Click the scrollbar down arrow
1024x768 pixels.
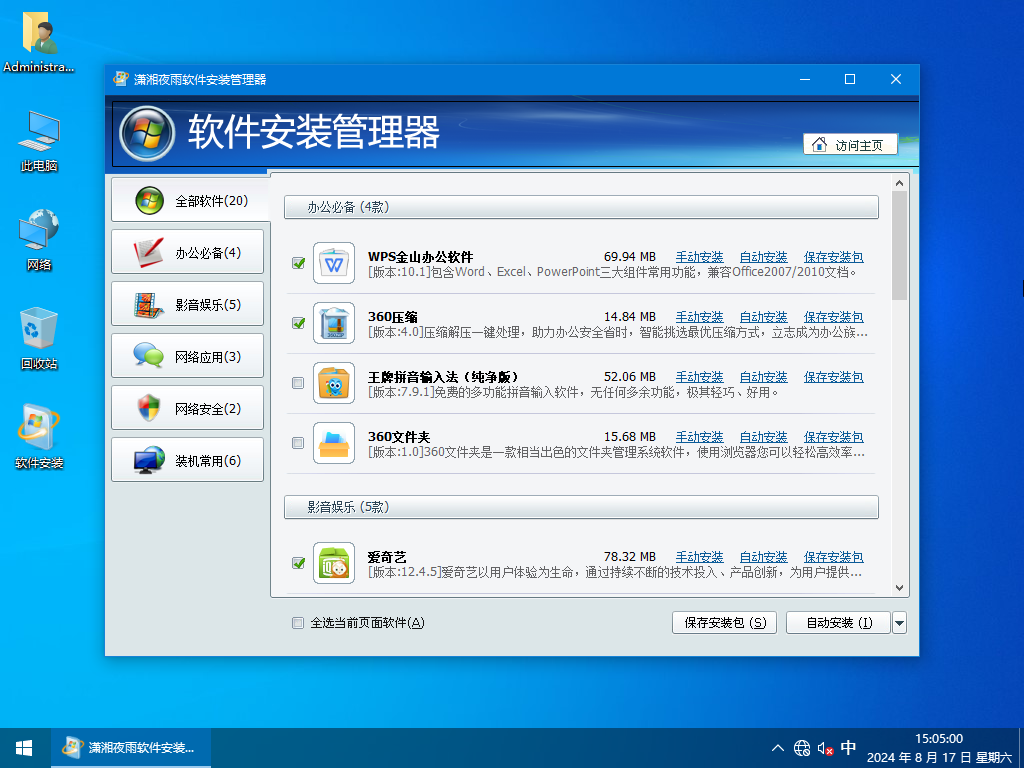[899, 588]
